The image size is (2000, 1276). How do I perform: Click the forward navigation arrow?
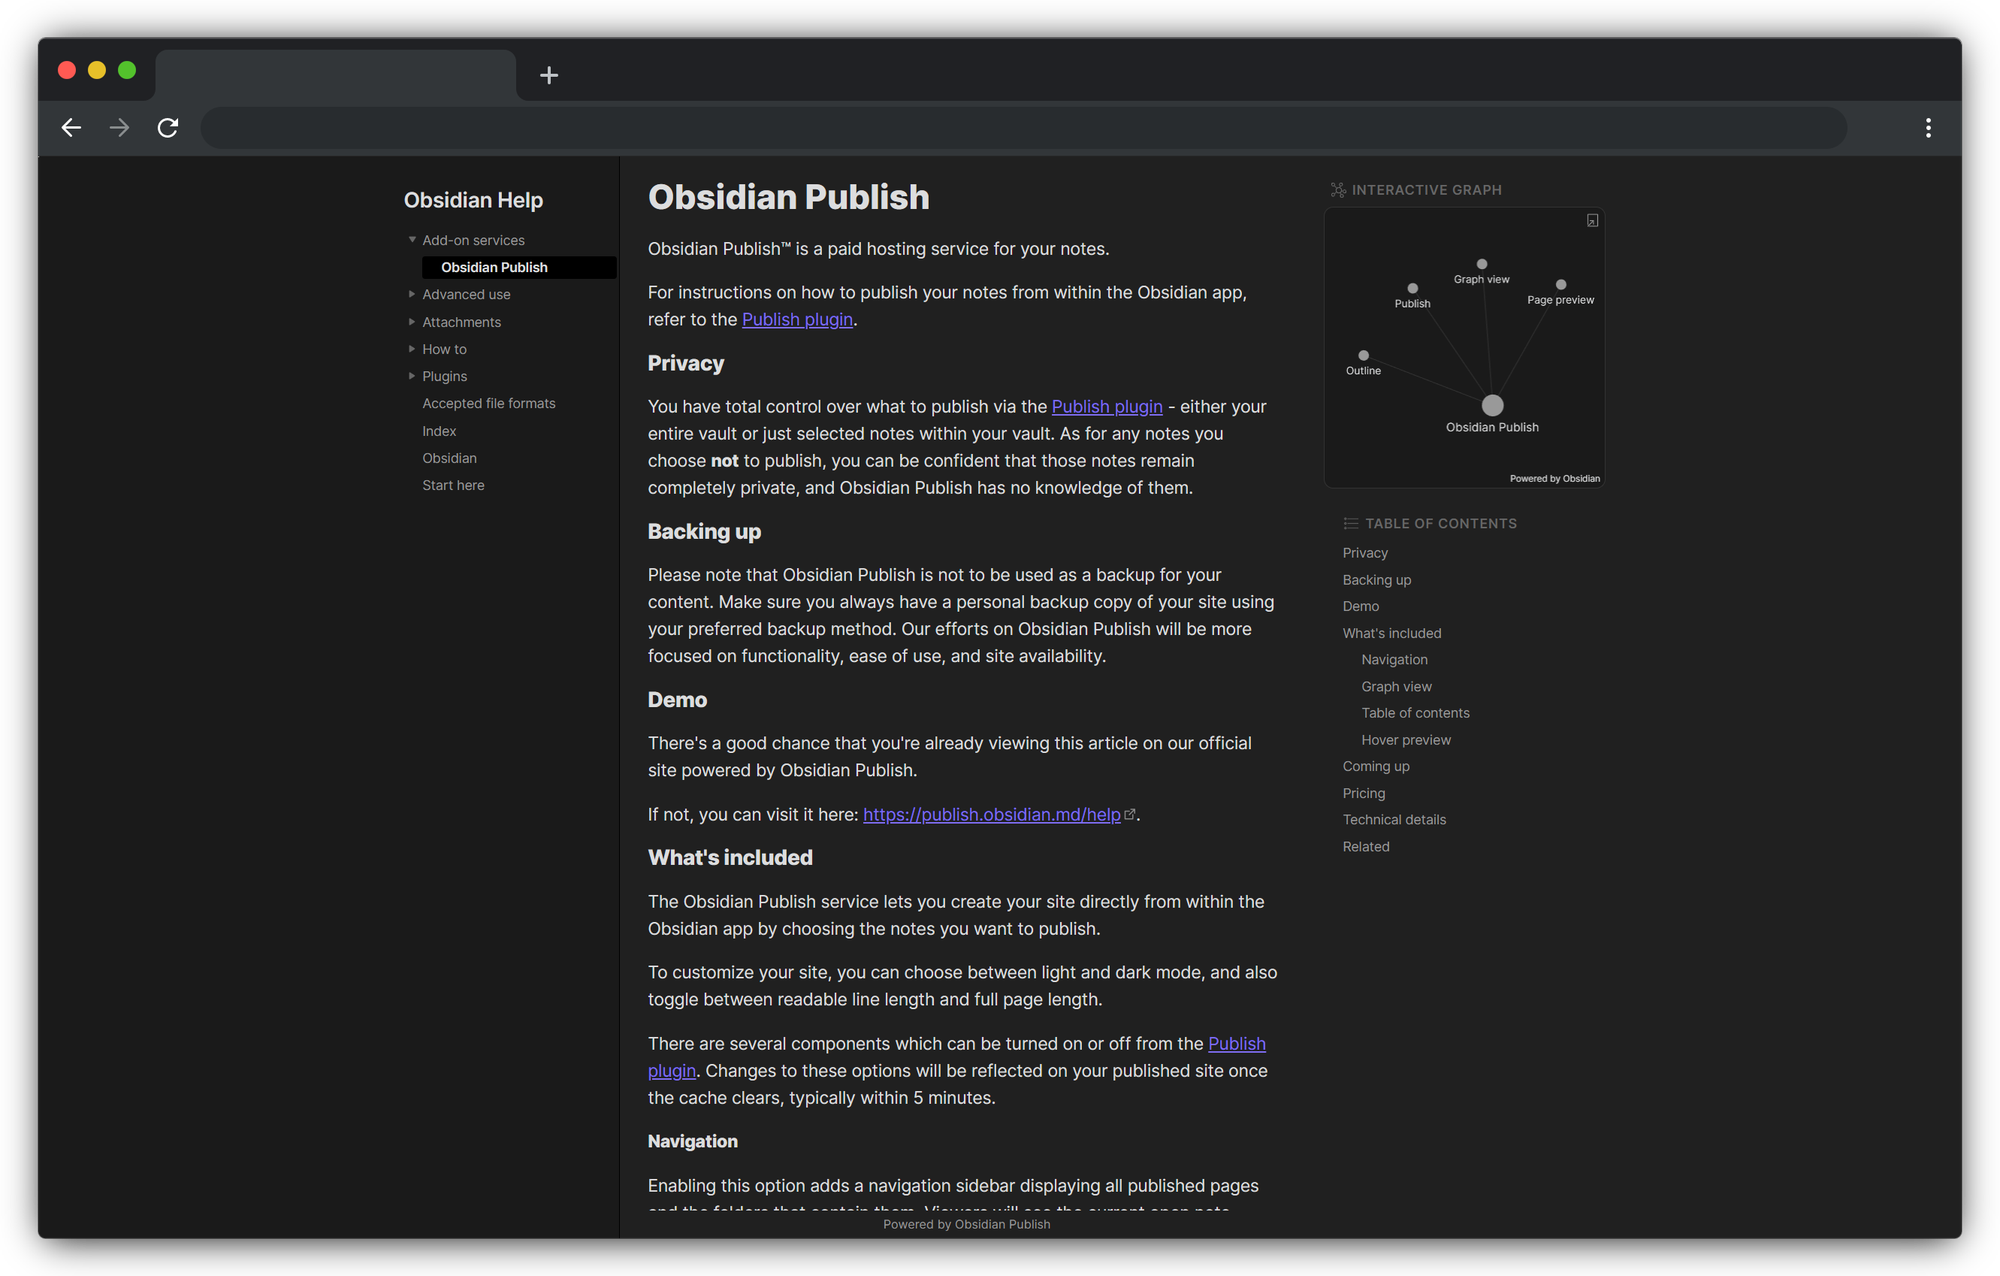pyautogui.click(x=120, y=127)
